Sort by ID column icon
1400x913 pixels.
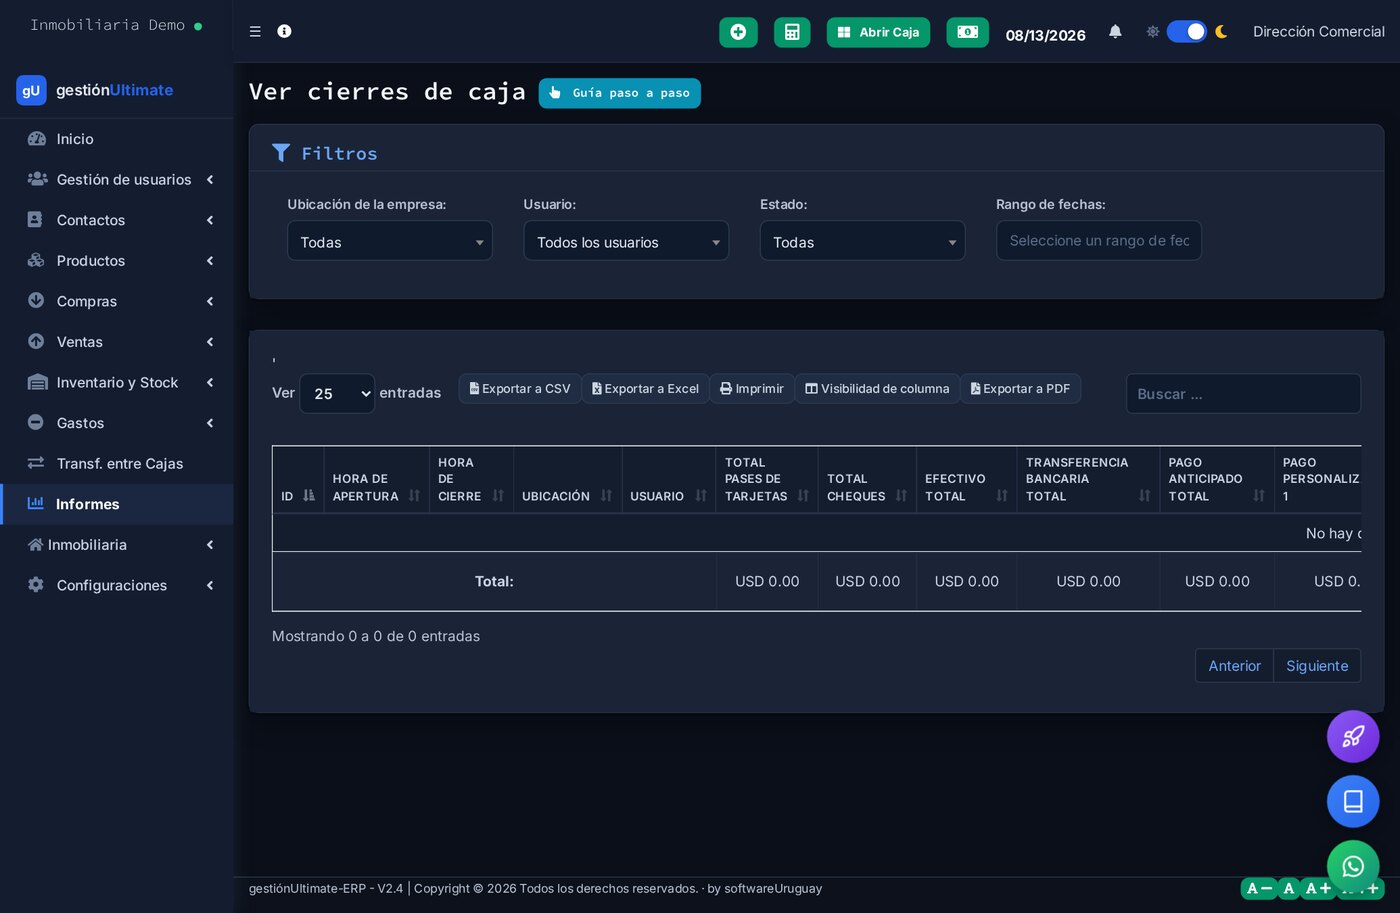[x=309, y=496]
